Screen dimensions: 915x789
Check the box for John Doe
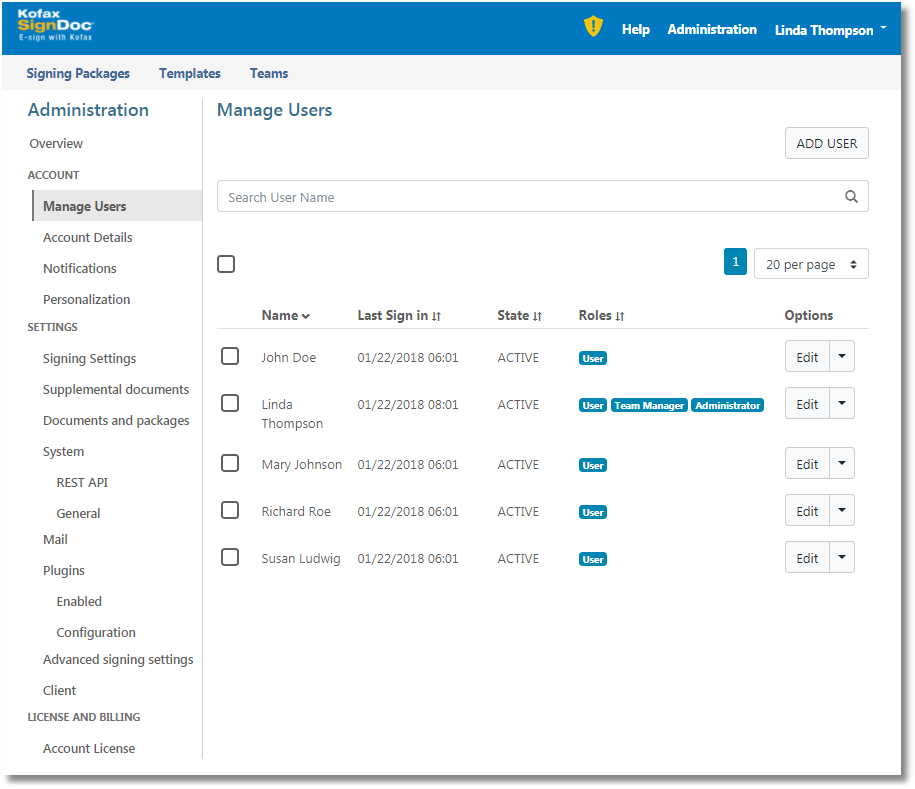pyautogui.click(x=230, y=357)
